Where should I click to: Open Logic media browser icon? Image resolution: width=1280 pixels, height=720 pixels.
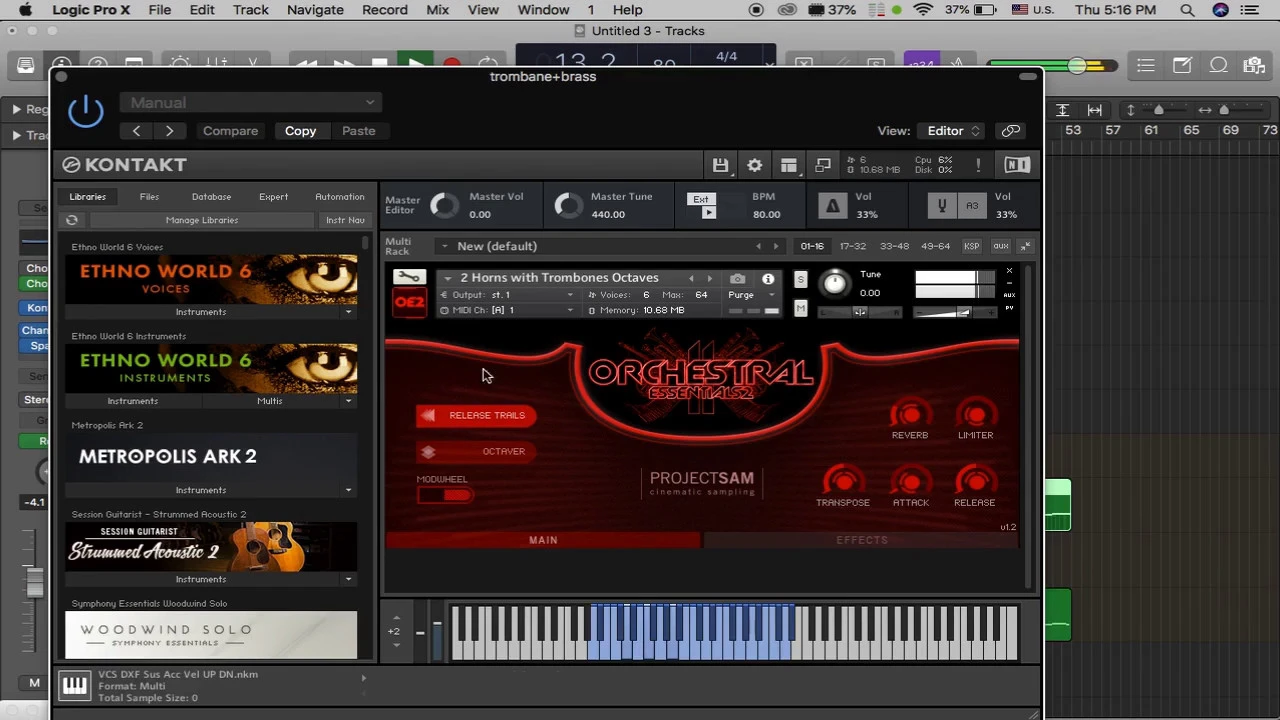1254,66
